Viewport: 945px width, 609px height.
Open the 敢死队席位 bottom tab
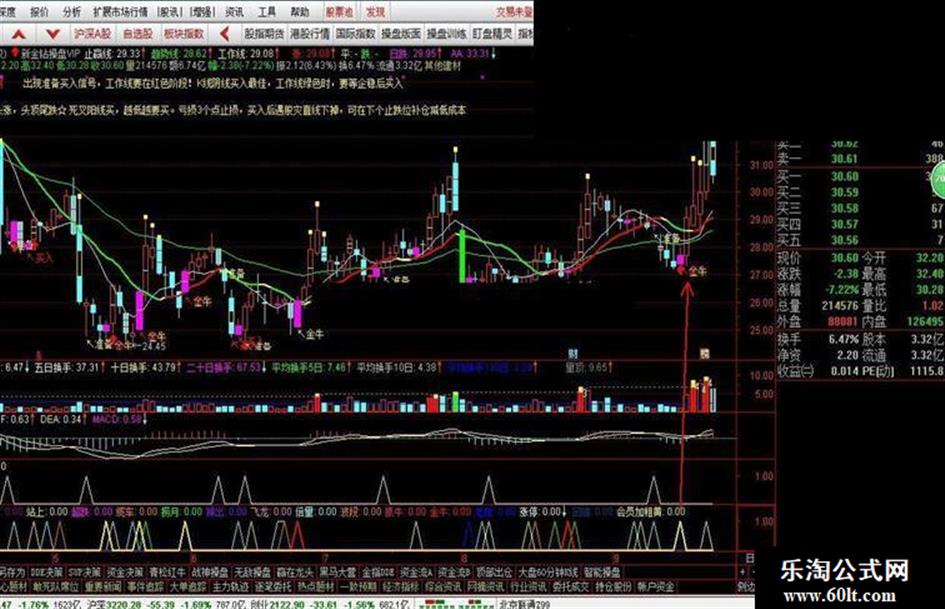tap(56, 586)
